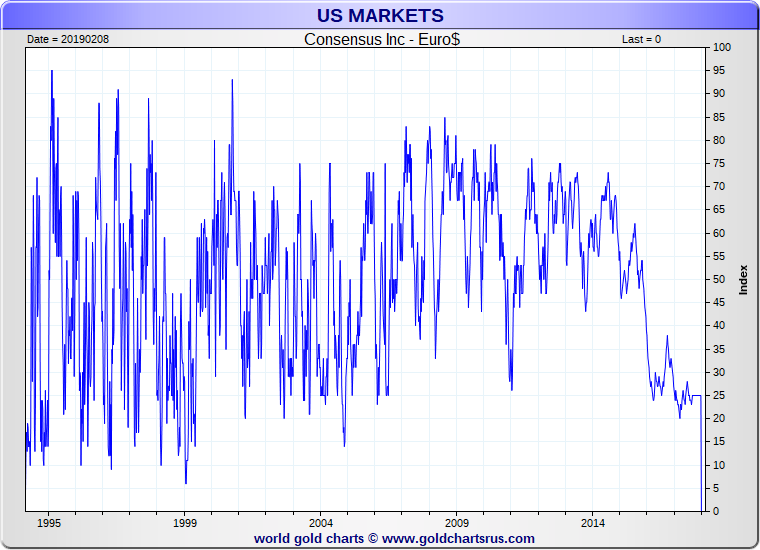Image resolution: width=760 pixels, height=550 pixels.
Task: Click the 5 value on the y-axis
Action: coord(716,488)
